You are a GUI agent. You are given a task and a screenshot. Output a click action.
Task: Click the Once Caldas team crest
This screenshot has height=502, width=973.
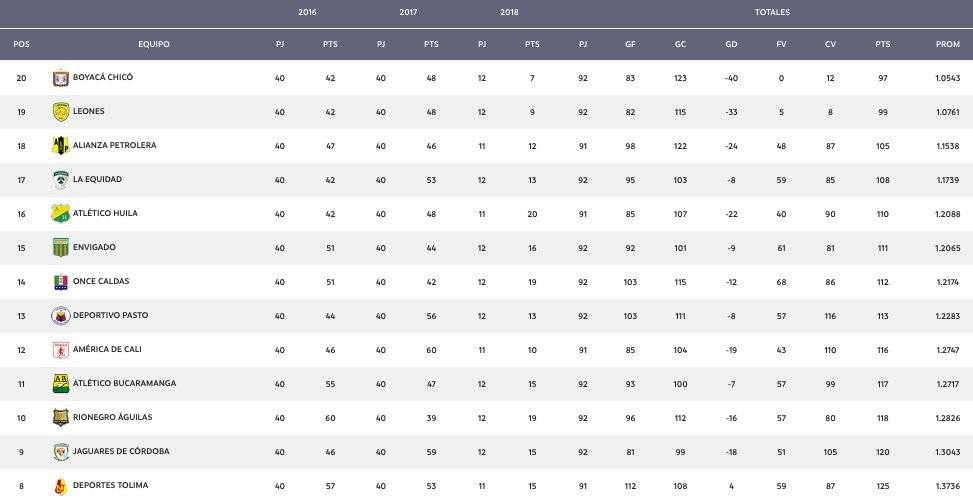click(x=60, y=282)
